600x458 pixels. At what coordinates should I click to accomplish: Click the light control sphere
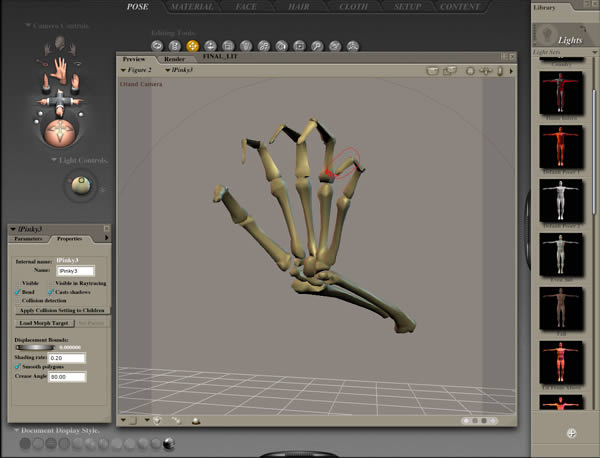(81, 186)
